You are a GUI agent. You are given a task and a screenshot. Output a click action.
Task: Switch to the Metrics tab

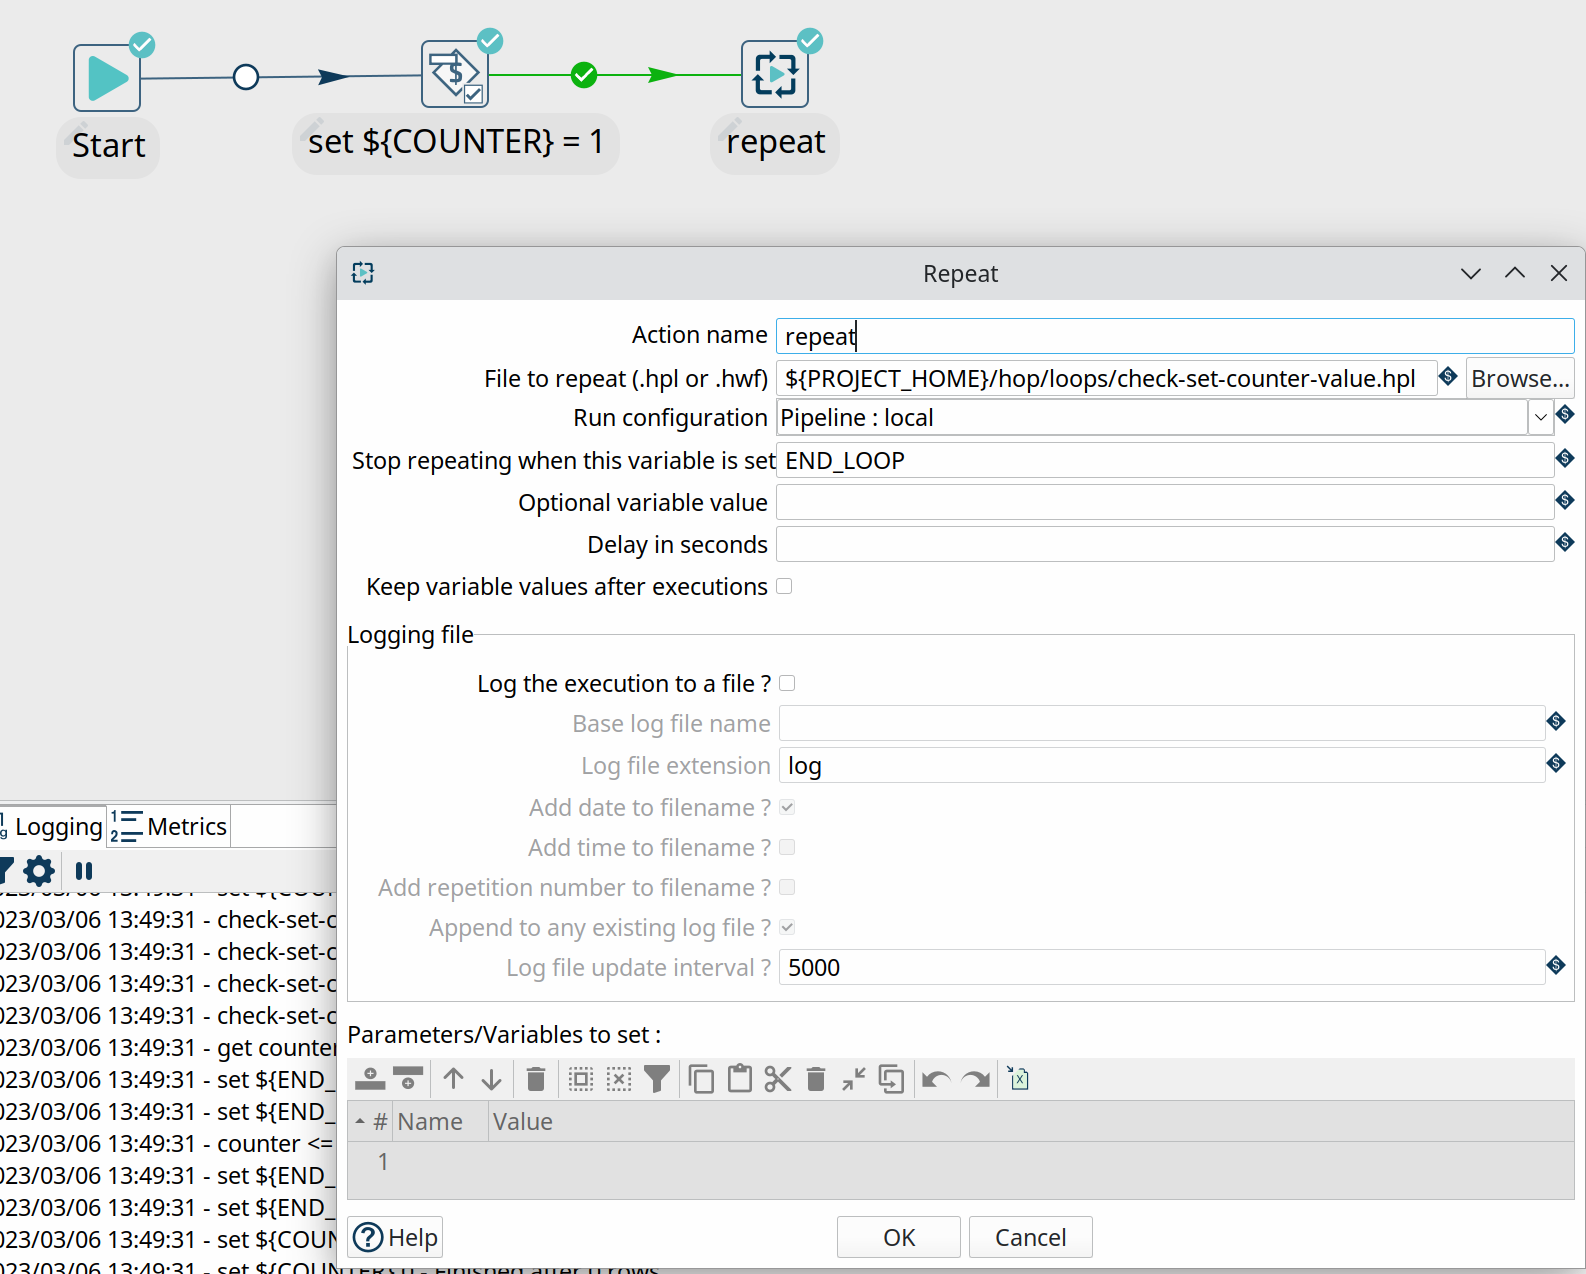tap(170, 827)
